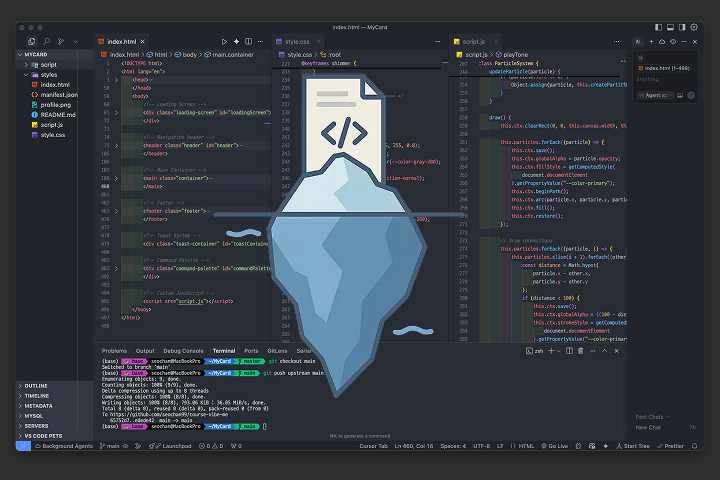Open more actions for style.css editor group
The width and height of the screenshot is (720, 480).
tap(438, 41)
